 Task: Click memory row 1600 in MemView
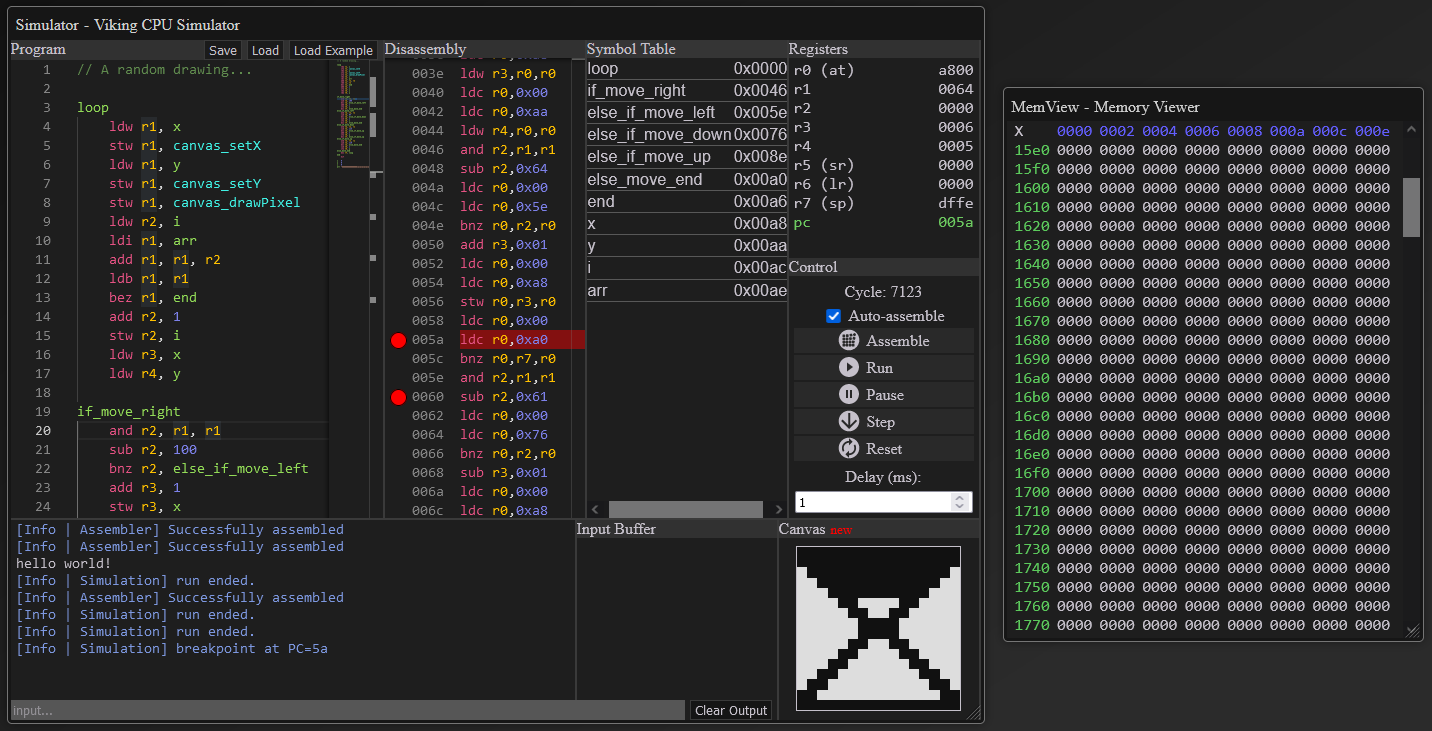pos(1203,188)
